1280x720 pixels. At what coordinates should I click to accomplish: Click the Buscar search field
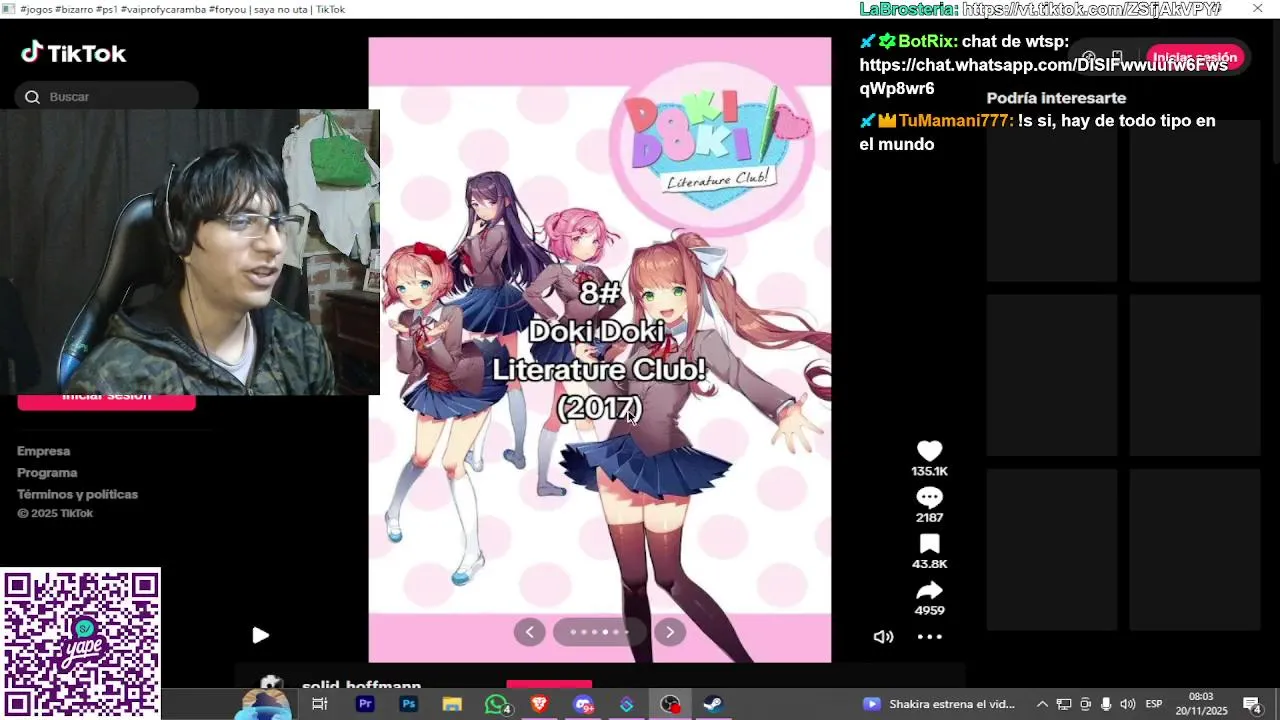pyautogui.click(x=107, y=97)
